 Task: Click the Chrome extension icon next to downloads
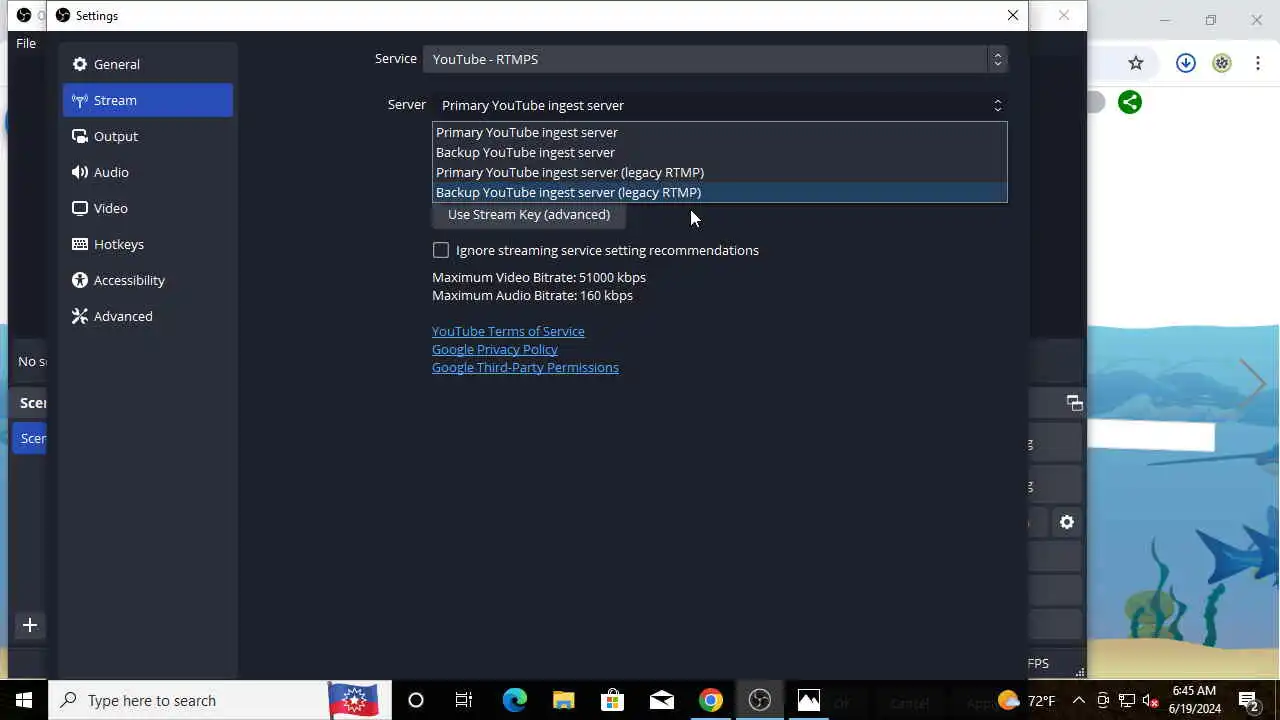click(1222, 63)
